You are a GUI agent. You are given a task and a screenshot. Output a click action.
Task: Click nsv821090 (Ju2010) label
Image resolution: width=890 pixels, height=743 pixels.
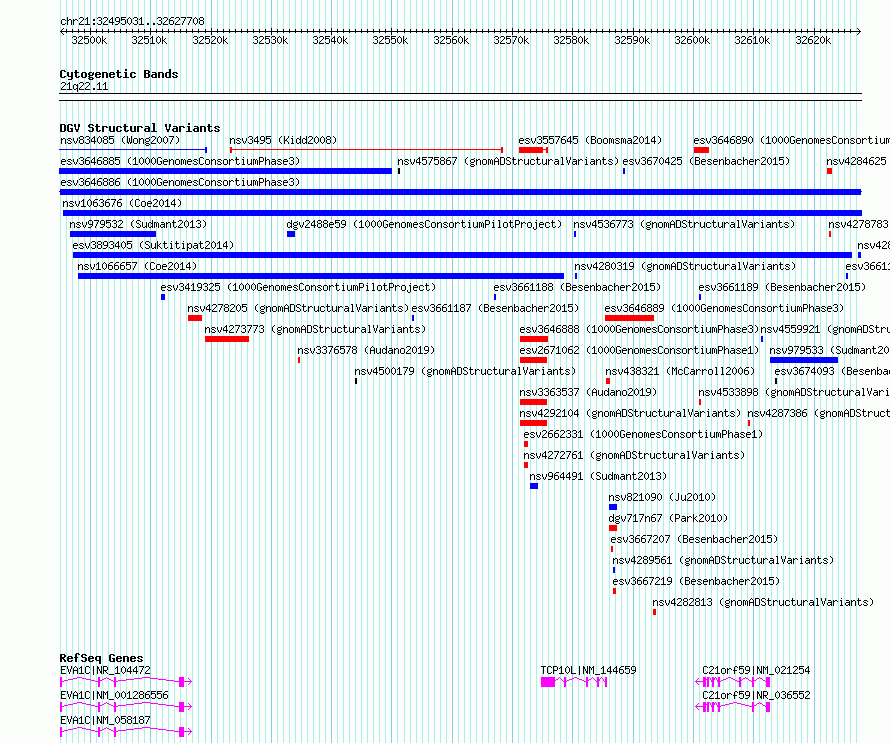pyautogui.click(x=662, y=497)
